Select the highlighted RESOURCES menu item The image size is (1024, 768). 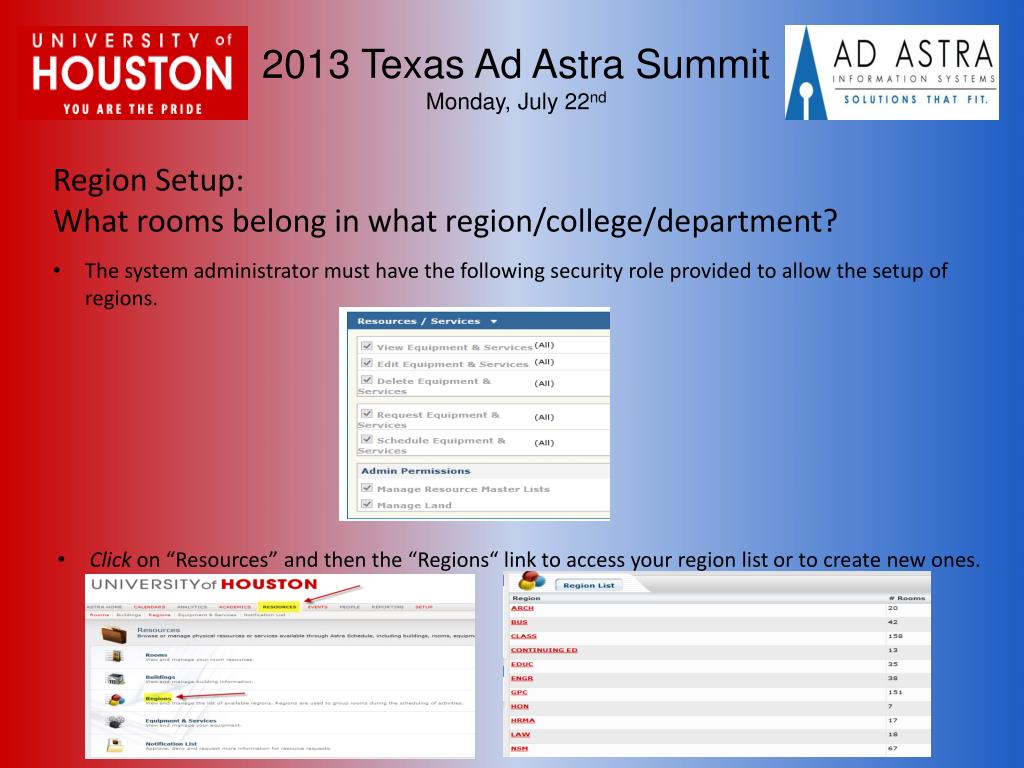point(281,606)
